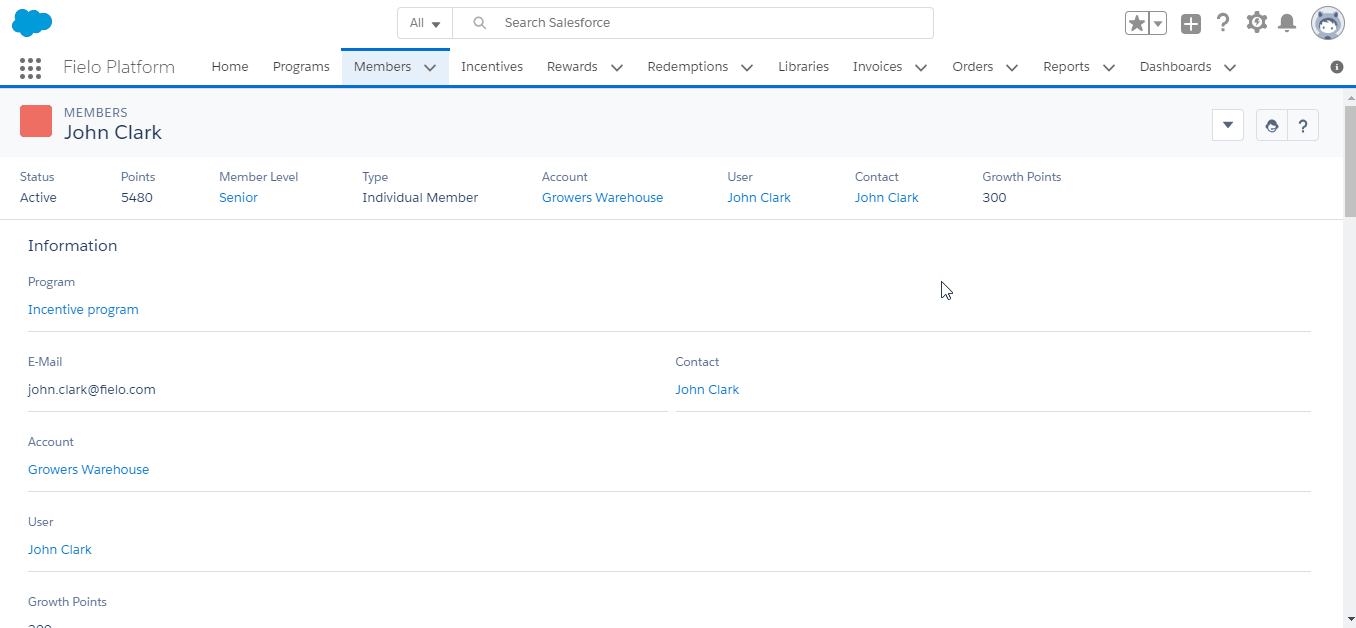This screenshot has height=628, width=1356.
Task: Expand the Dashboards tab chevron
Action: point(1230,67)
